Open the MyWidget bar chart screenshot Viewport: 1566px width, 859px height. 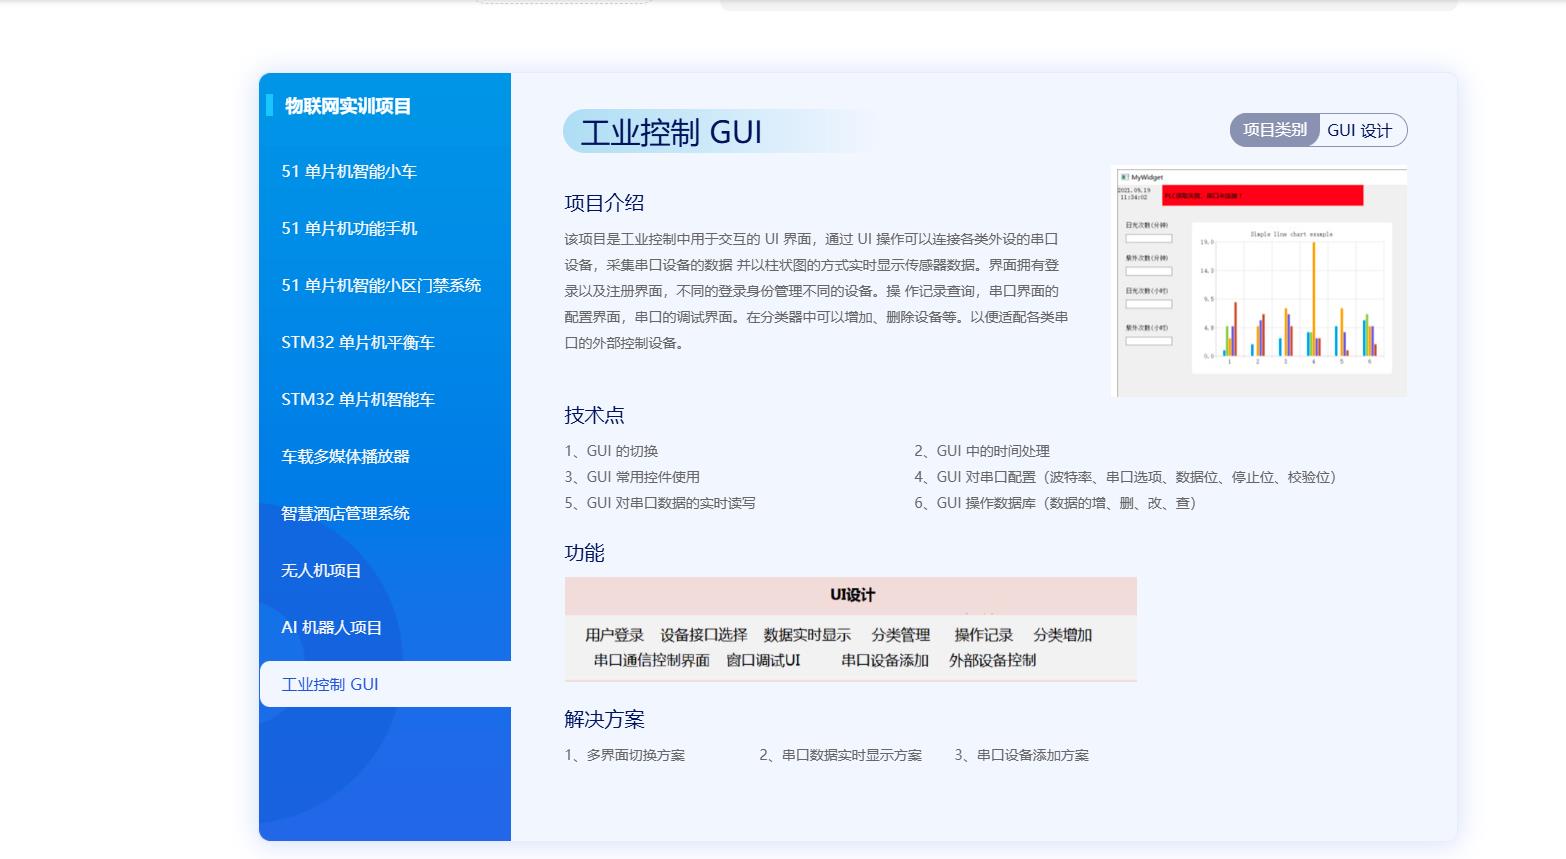point(1258,281)
